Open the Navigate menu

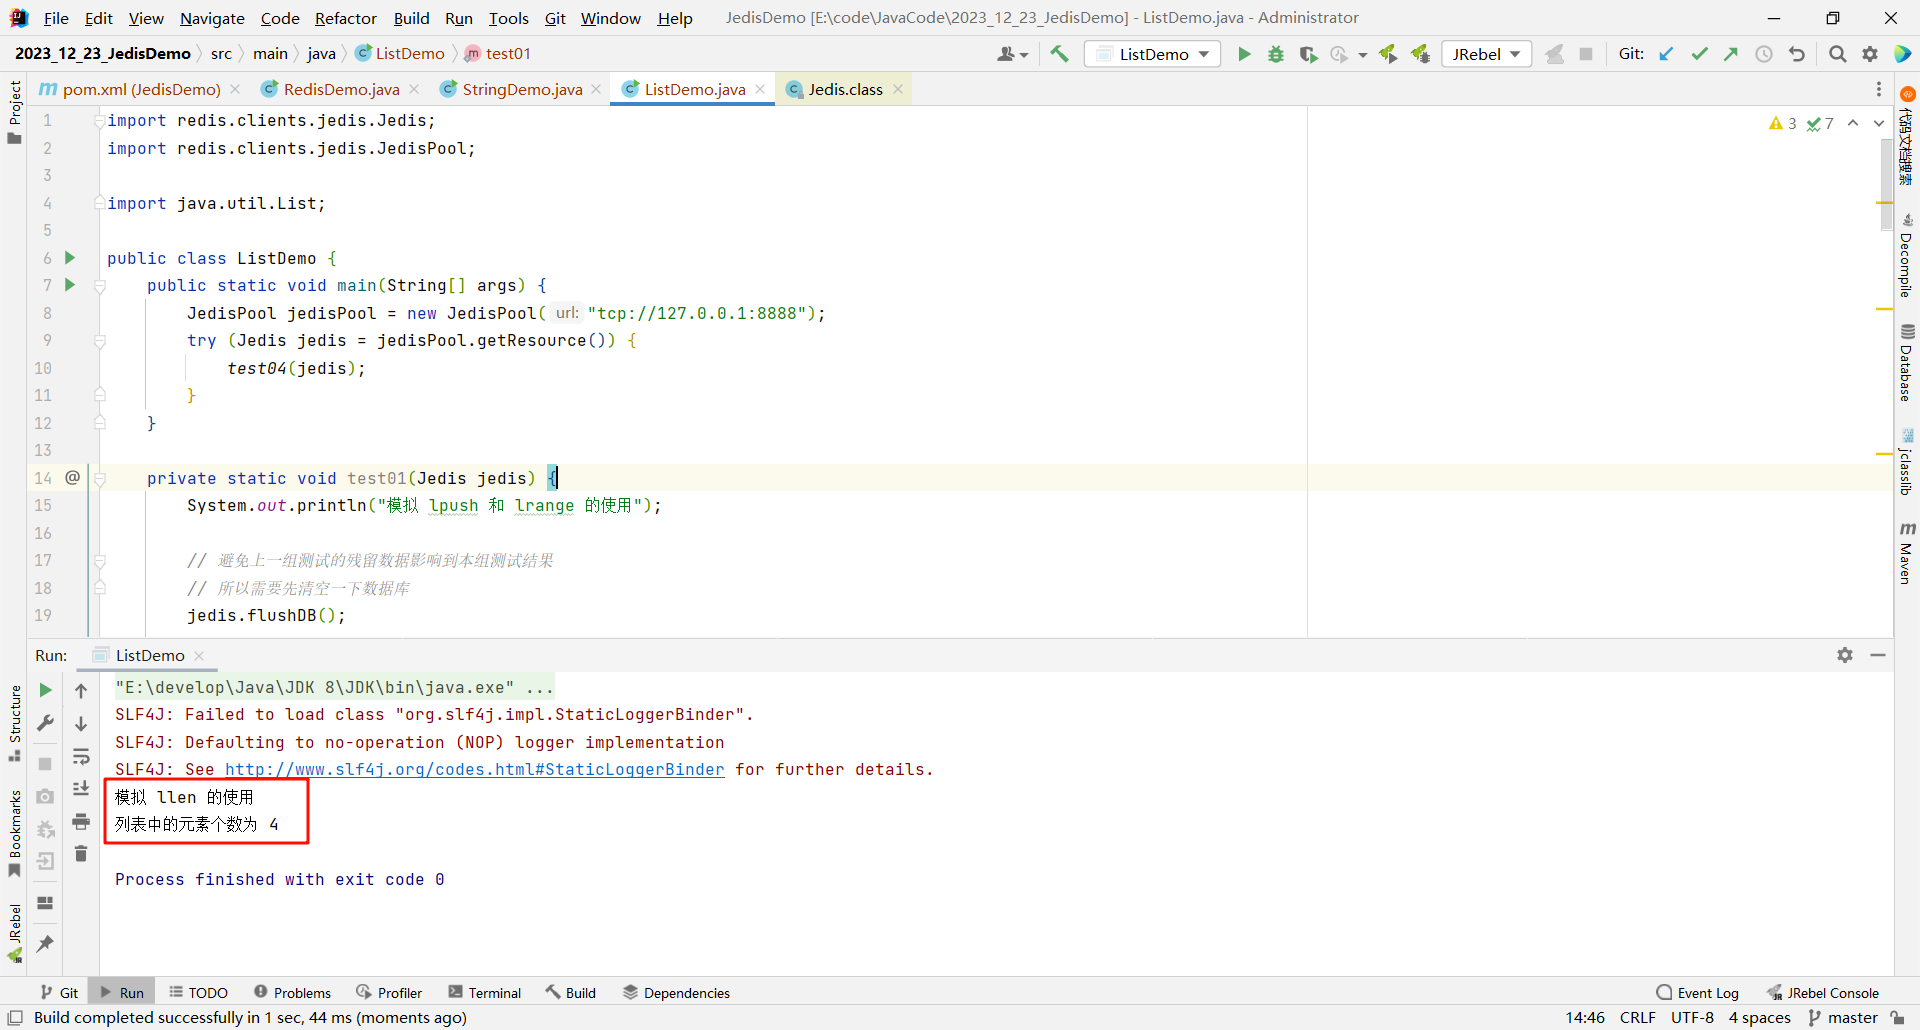212,18
